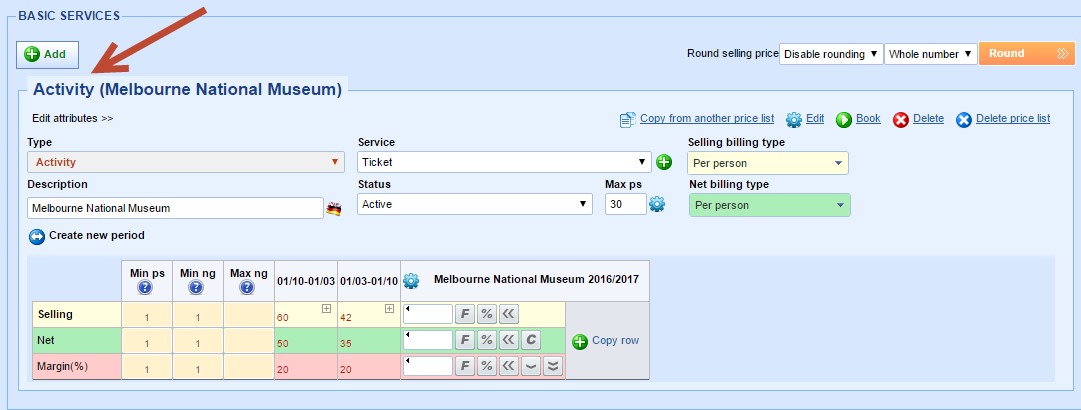Click the German flag translation icon
Image resolution: width=1081 pixels, height=410 pixels.
[x=334, y=208]
